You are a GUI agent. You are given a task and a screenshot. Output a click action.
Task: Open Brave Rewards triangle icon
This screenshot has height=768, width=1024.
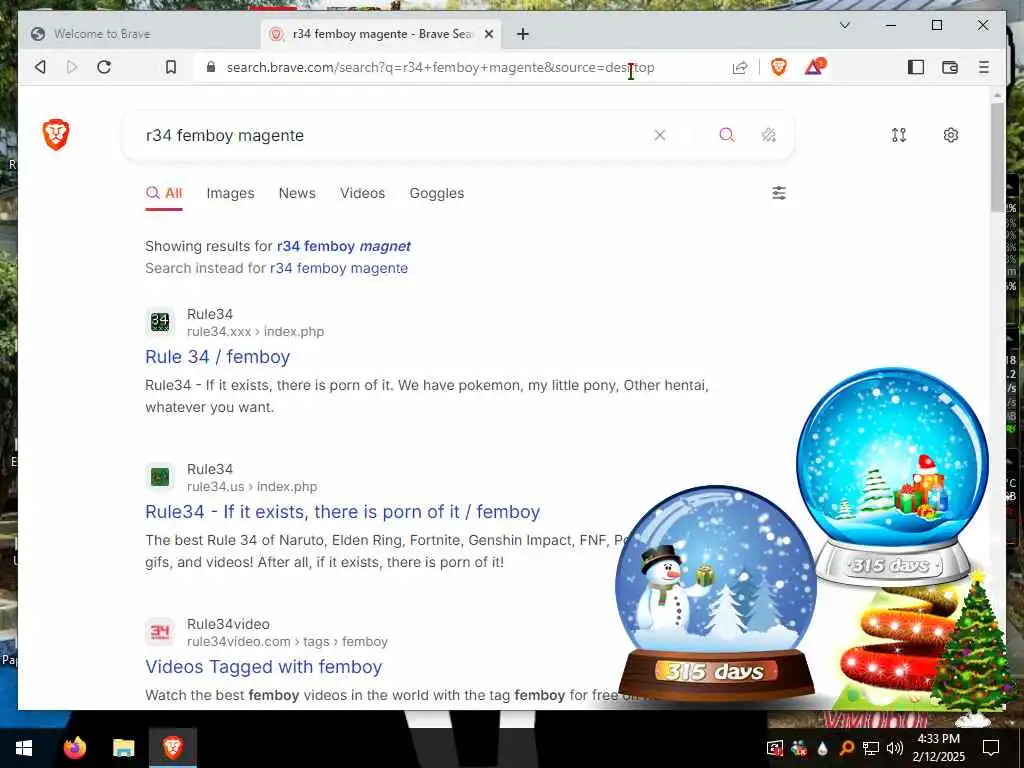click(x=814, y=66)
